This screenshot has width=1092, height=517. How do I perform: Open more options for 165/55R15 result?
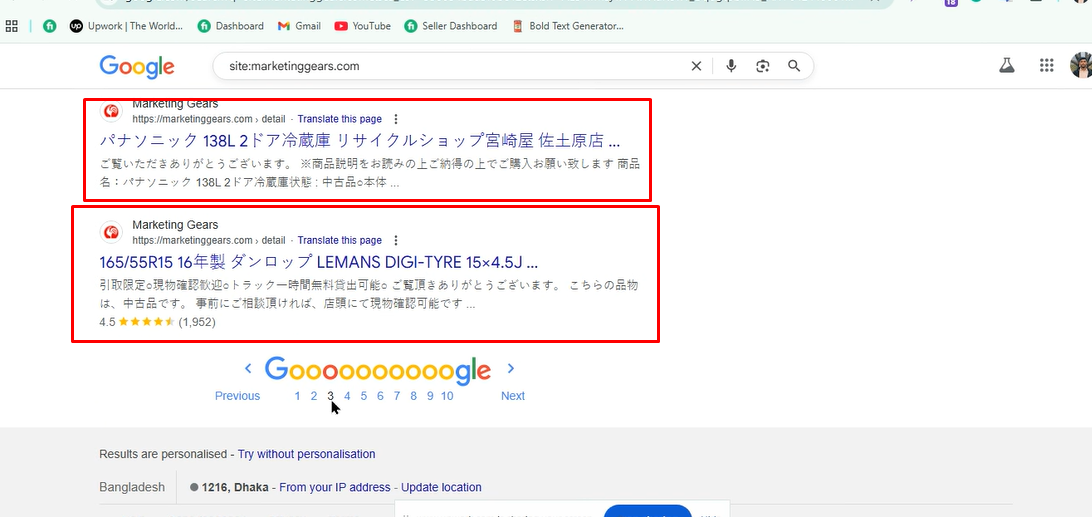396,240
